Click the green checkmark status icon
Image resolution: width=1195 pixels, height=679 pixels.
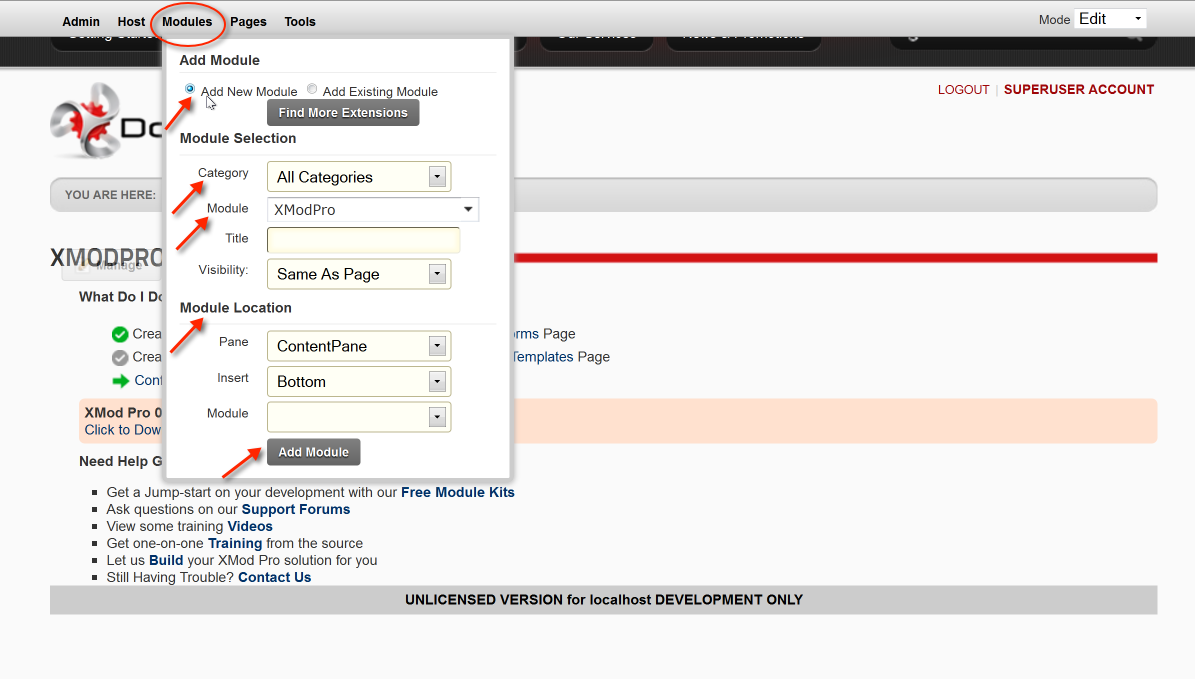[x=120, y=334]
